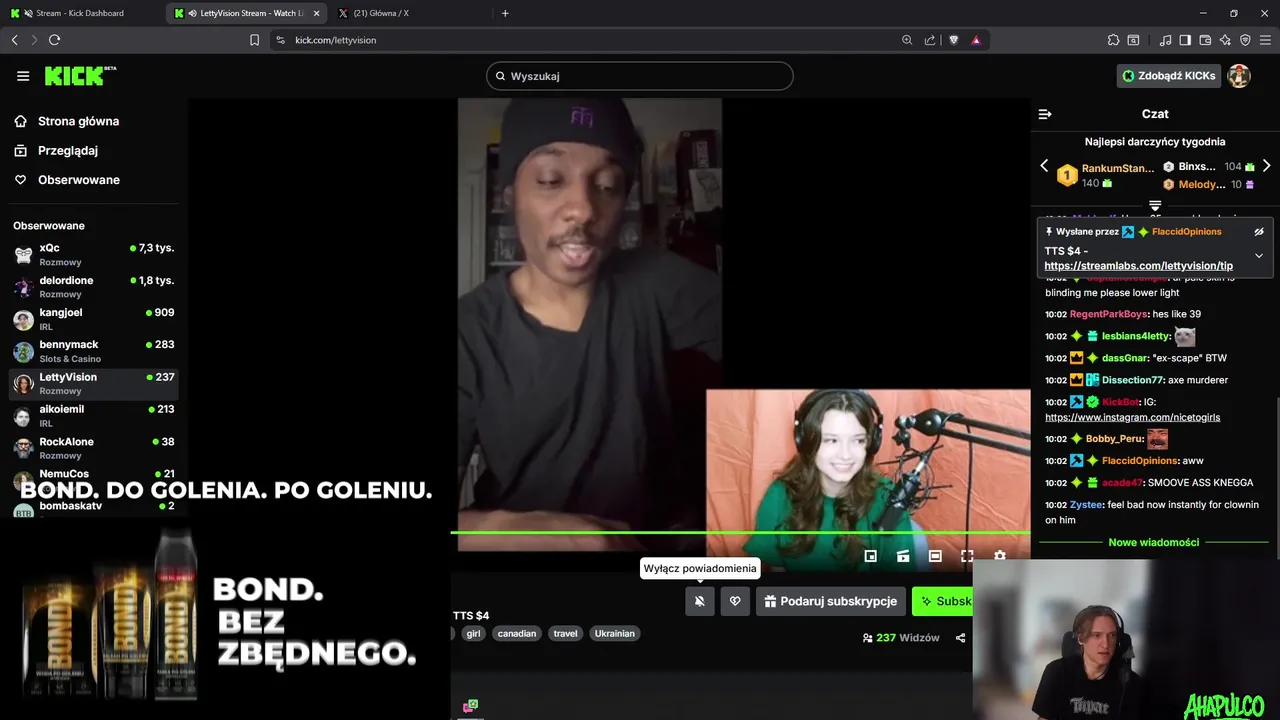Image resolution: width=1280 pixels, height=720 pixels.
Task: Click the KICK logo
Action: click(x=80, y=76)
